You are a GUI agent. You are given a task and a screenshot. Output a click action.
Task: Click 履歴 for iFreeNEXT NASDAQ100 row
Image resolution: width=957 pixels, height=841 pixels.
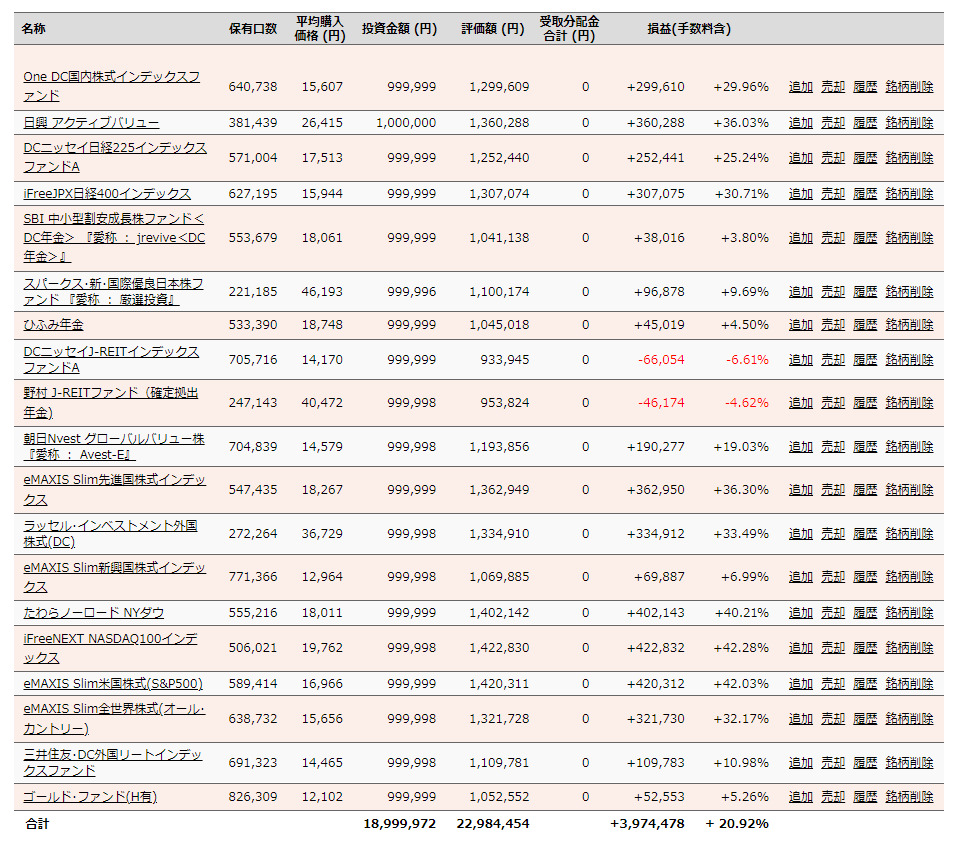coord(864,648)
